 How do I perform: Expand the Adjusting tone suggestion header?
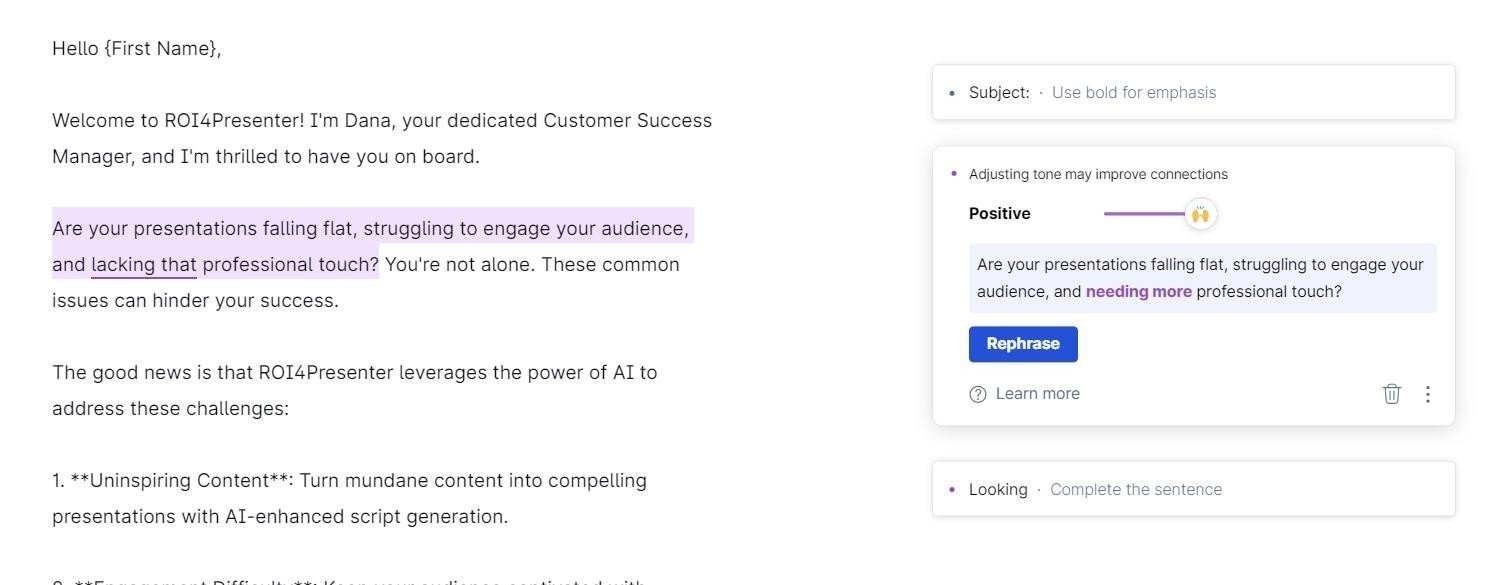1097,173
